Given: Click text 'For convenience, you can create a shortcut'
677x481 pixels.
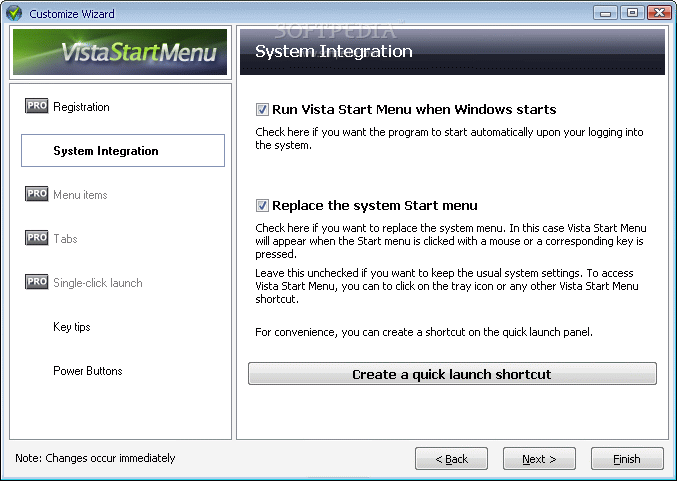Looking at the screenshot, I should point(424,332).
